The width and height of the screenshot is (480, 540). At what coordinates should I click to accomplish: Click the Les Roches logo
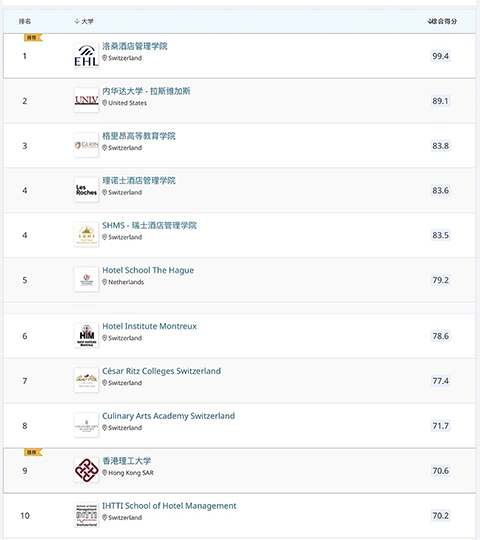[86, 190]
